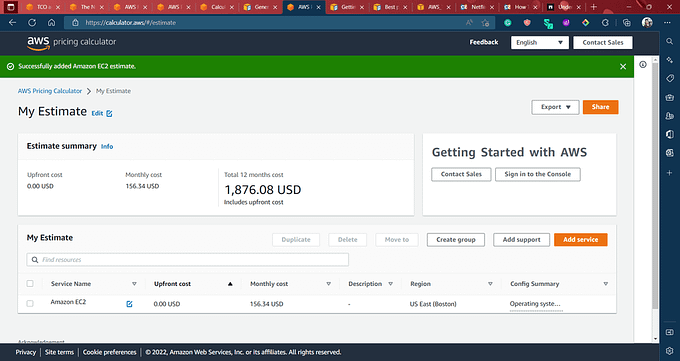Click the header Contact Sales button
Image resolution: width=680 pixels, height=361 pixels.
(x=602, y=43)
